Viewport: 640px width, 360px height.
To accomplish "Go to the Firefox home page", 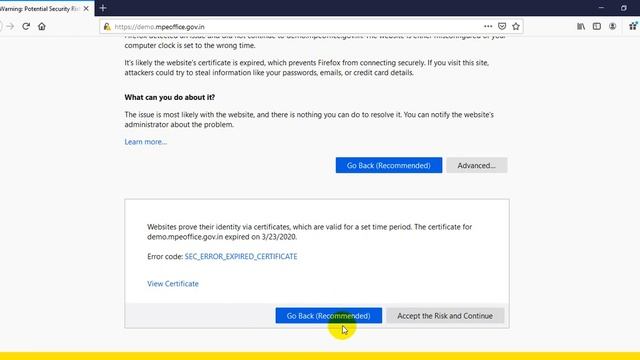I will click(x=42, y=27).
